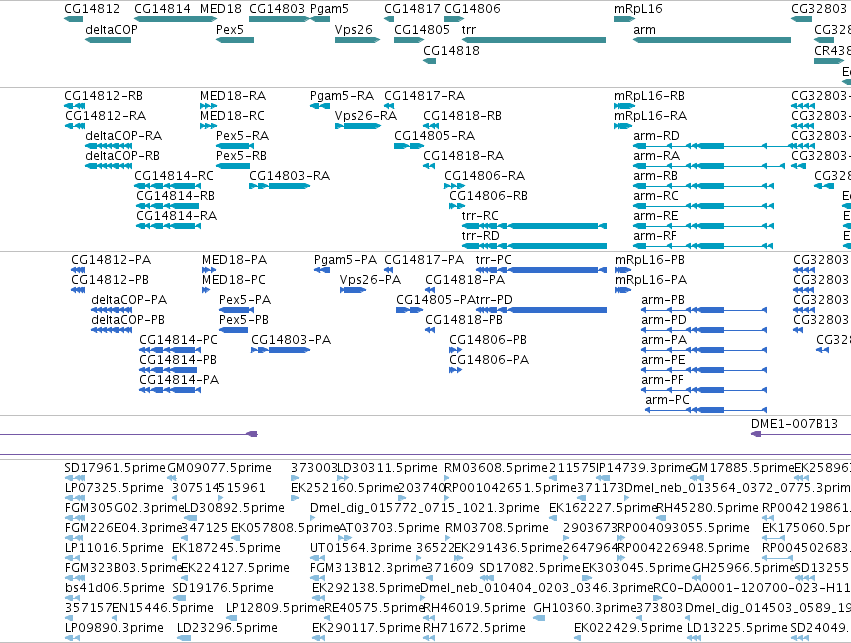Click the Pex5 gene label
The height and width of the screenshot is (643, 851).
pos(230,30)
